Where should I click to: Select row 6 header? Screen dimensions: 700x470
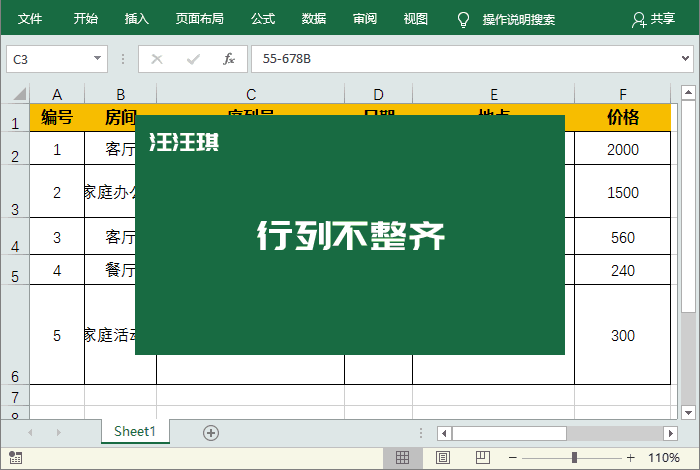15,334
